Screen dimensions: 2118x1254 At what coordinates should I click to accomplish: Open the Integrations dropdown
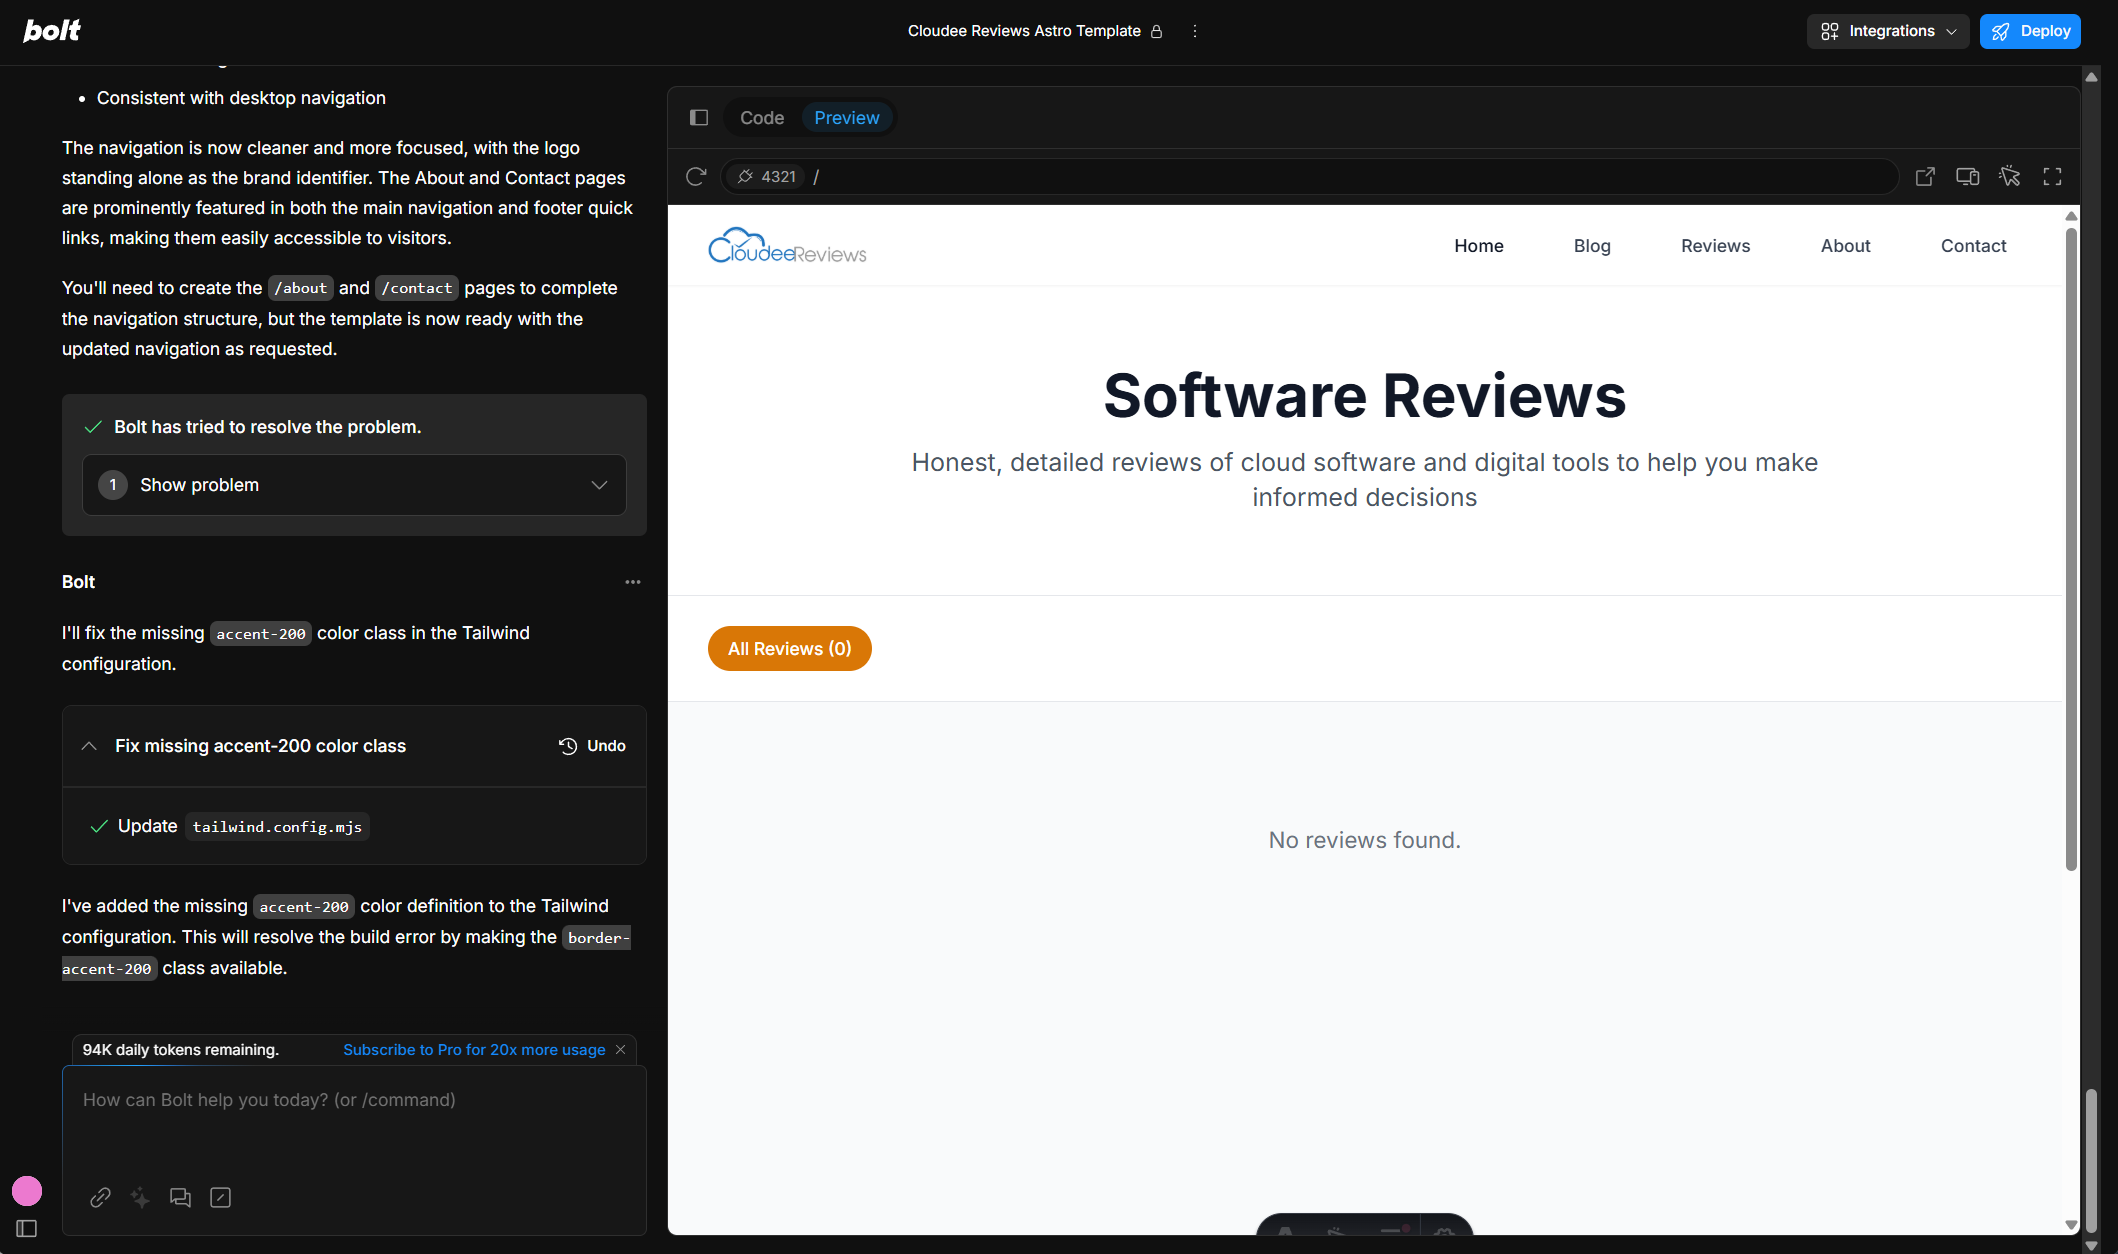(1887, 31)
